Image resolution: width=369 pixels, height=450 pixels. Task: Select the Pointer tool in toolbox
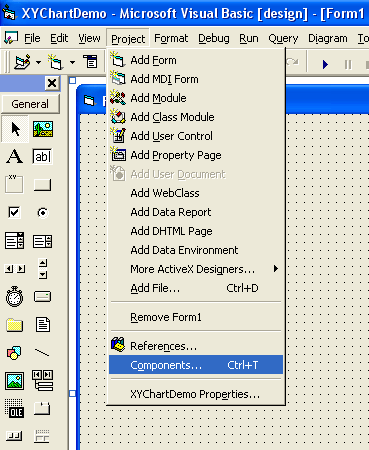click(x=15, y=129)
